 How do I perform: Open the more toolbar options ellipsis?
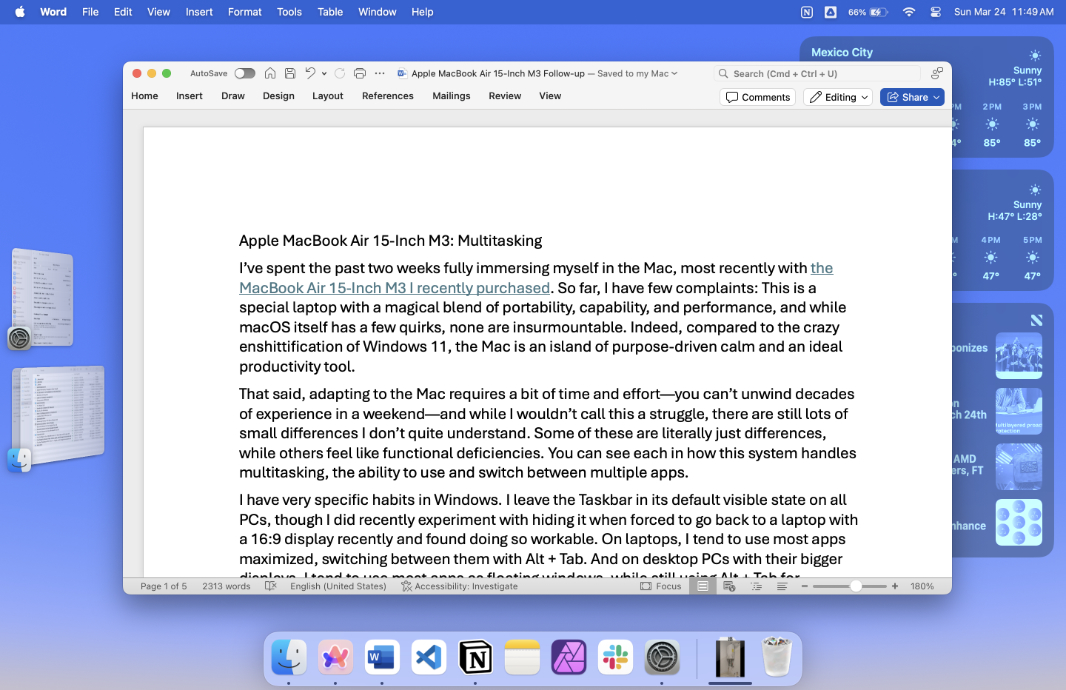(379, 73)
